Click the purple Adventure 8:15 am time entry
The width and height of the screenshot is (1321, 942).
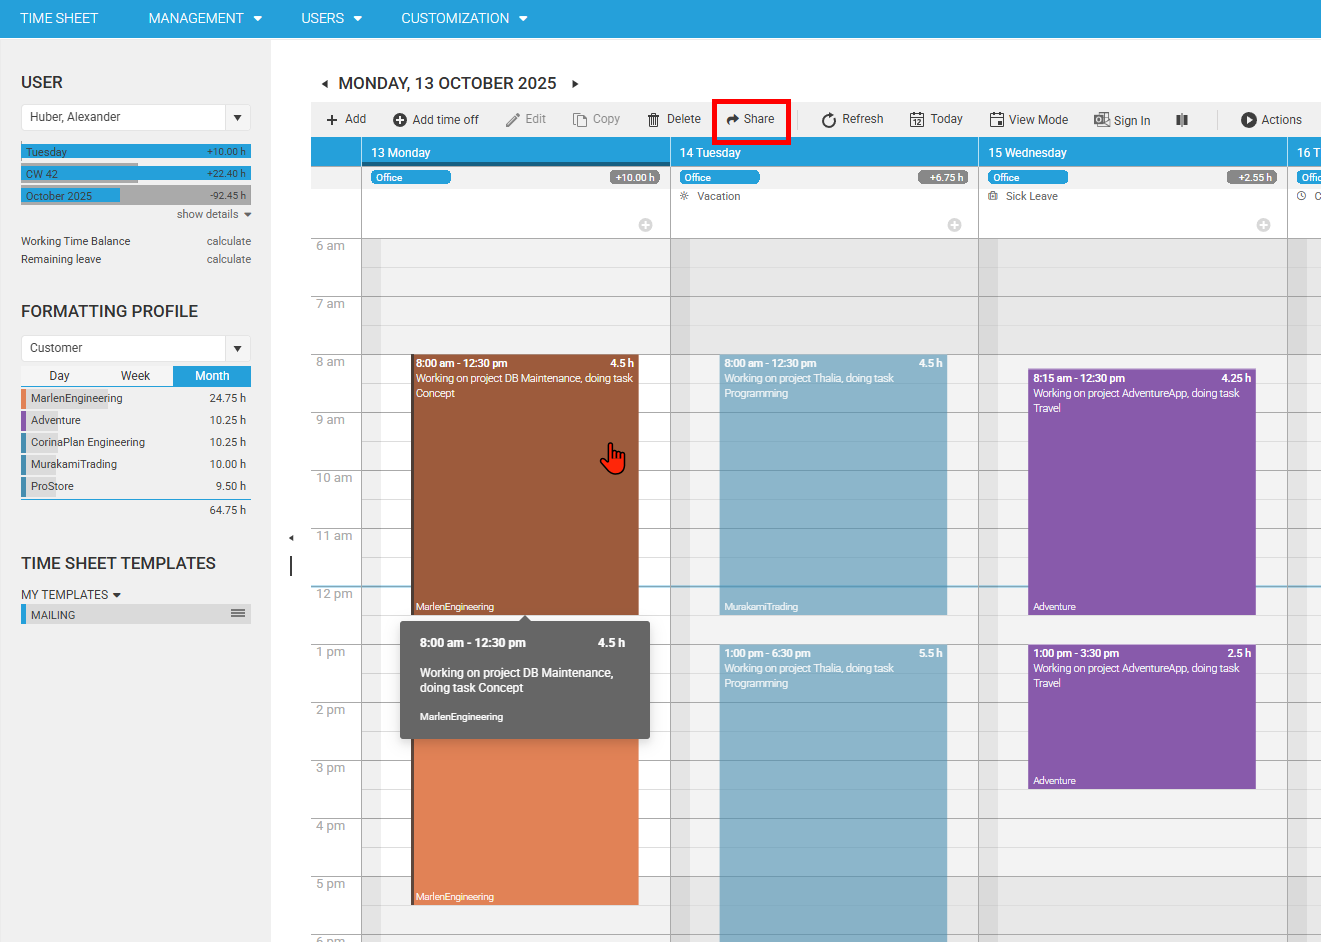[x=1141, y=490]
